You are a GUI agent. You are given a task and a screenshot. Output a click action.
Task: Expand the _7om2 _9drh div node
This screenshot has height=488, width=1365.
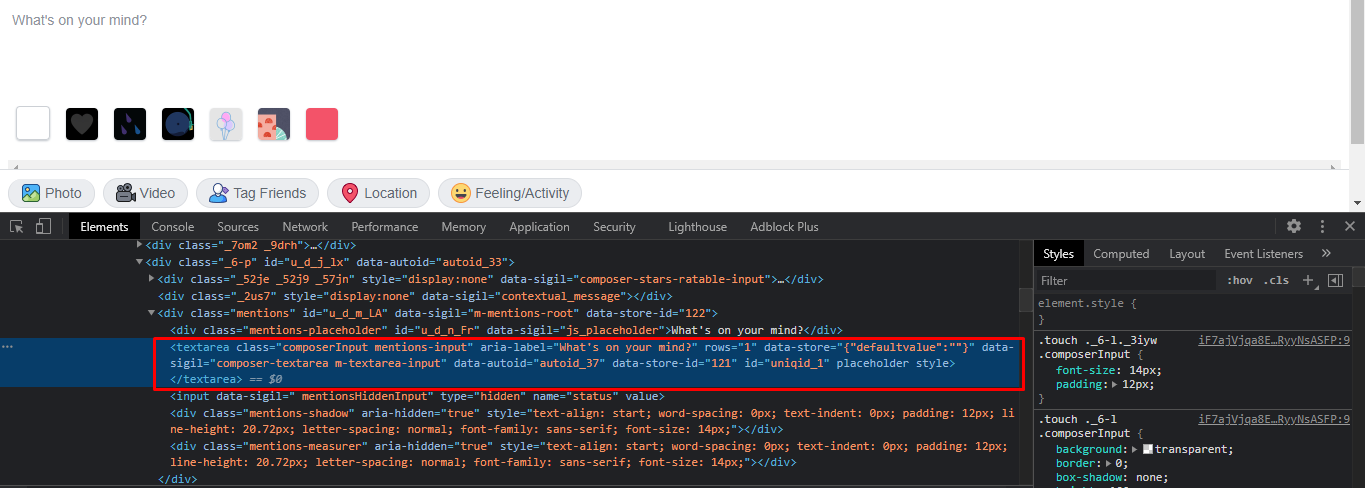(140, 245)
